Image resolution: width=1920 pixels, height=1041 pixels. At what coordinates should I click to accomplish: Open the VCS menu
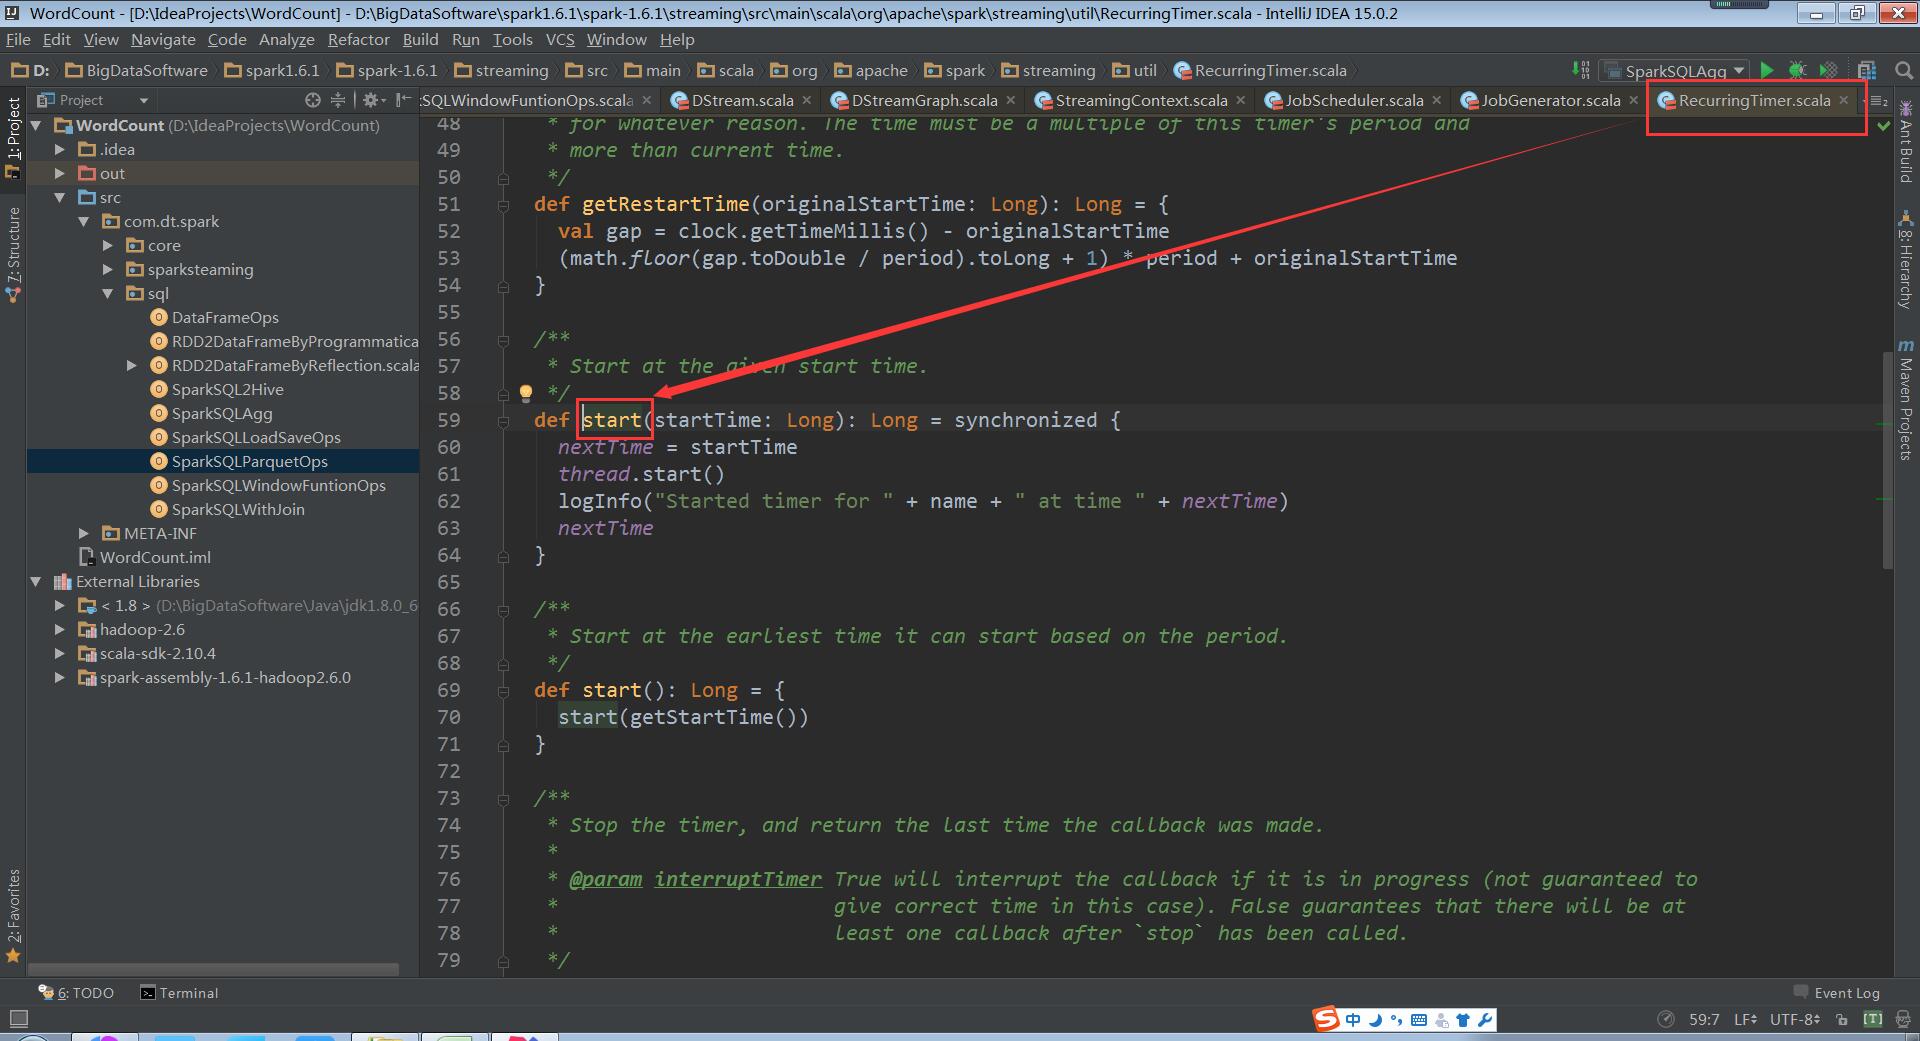point(560,39)
